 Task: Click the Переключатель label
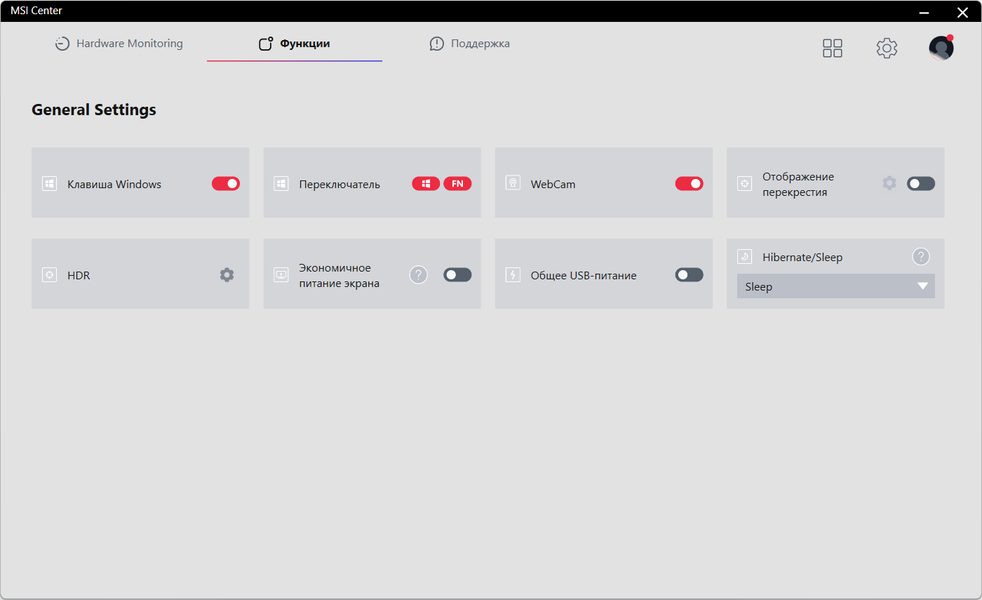pyautogui.click(x=339, y=184)
